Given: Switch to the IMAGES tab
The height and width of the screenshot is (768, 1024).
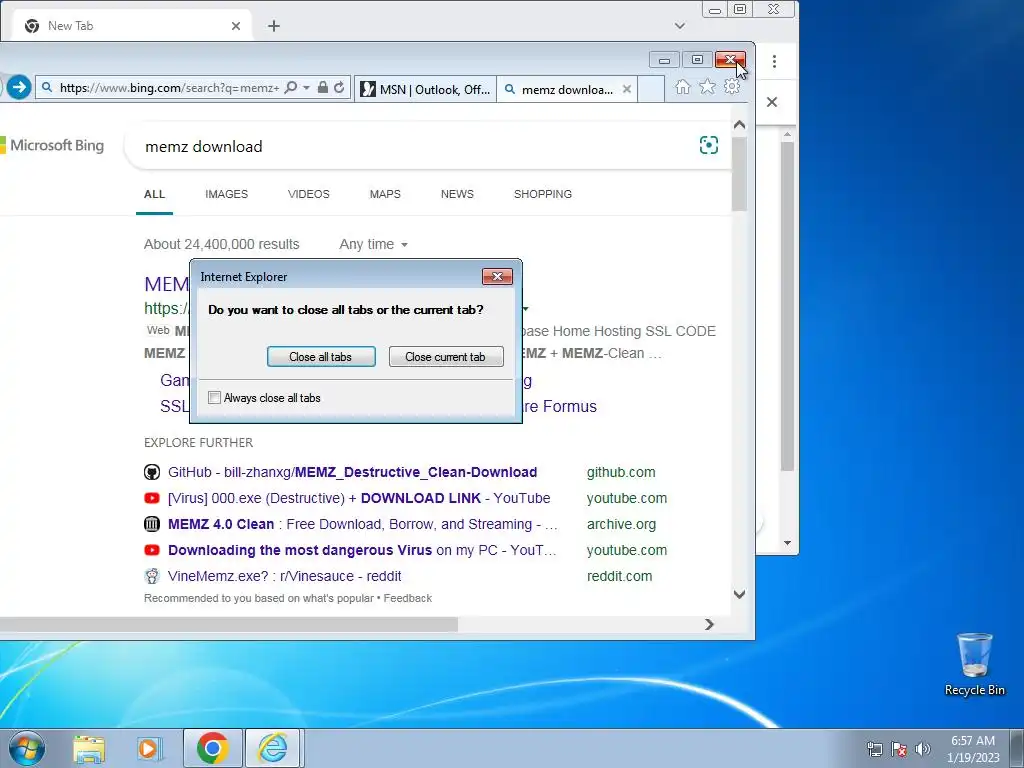Looking at the screenshot, I should pos(227,194).
